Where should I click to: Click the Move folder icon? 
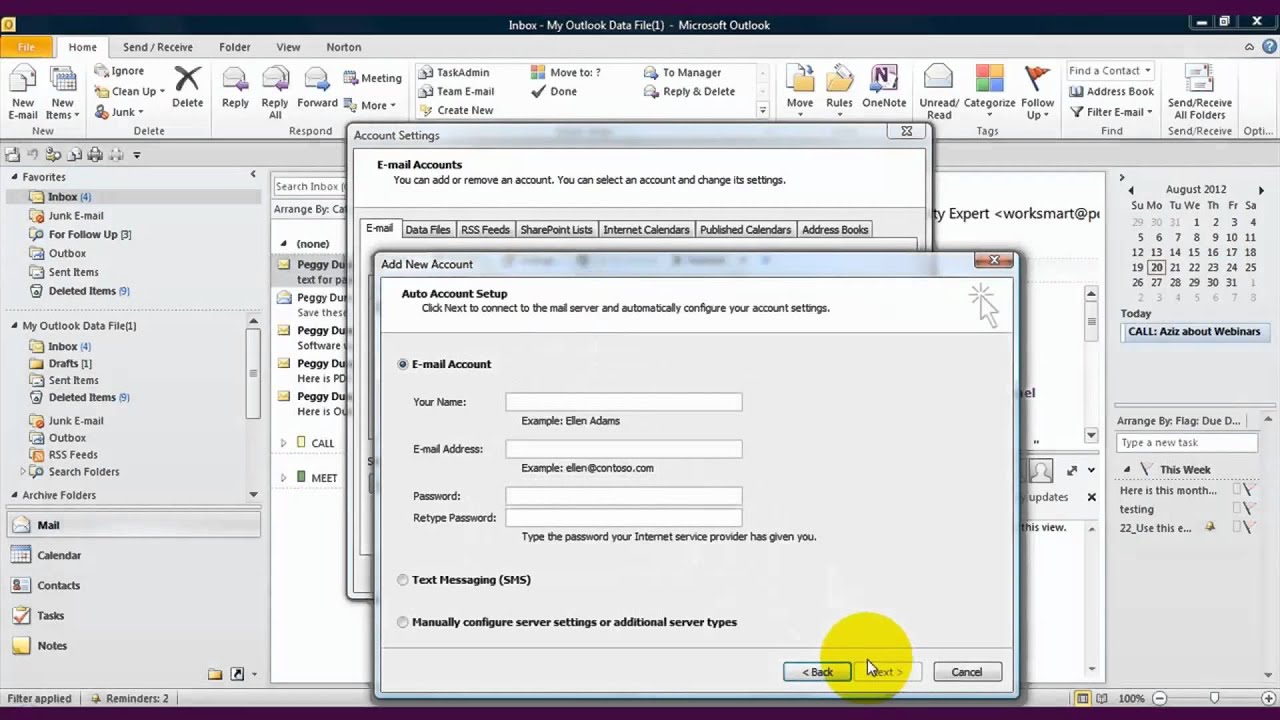(800, 79)
